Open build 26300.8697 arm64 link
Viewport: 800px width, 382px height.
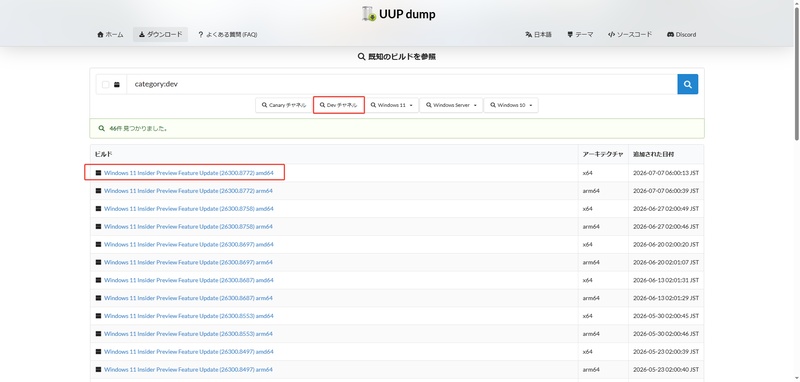188,262
